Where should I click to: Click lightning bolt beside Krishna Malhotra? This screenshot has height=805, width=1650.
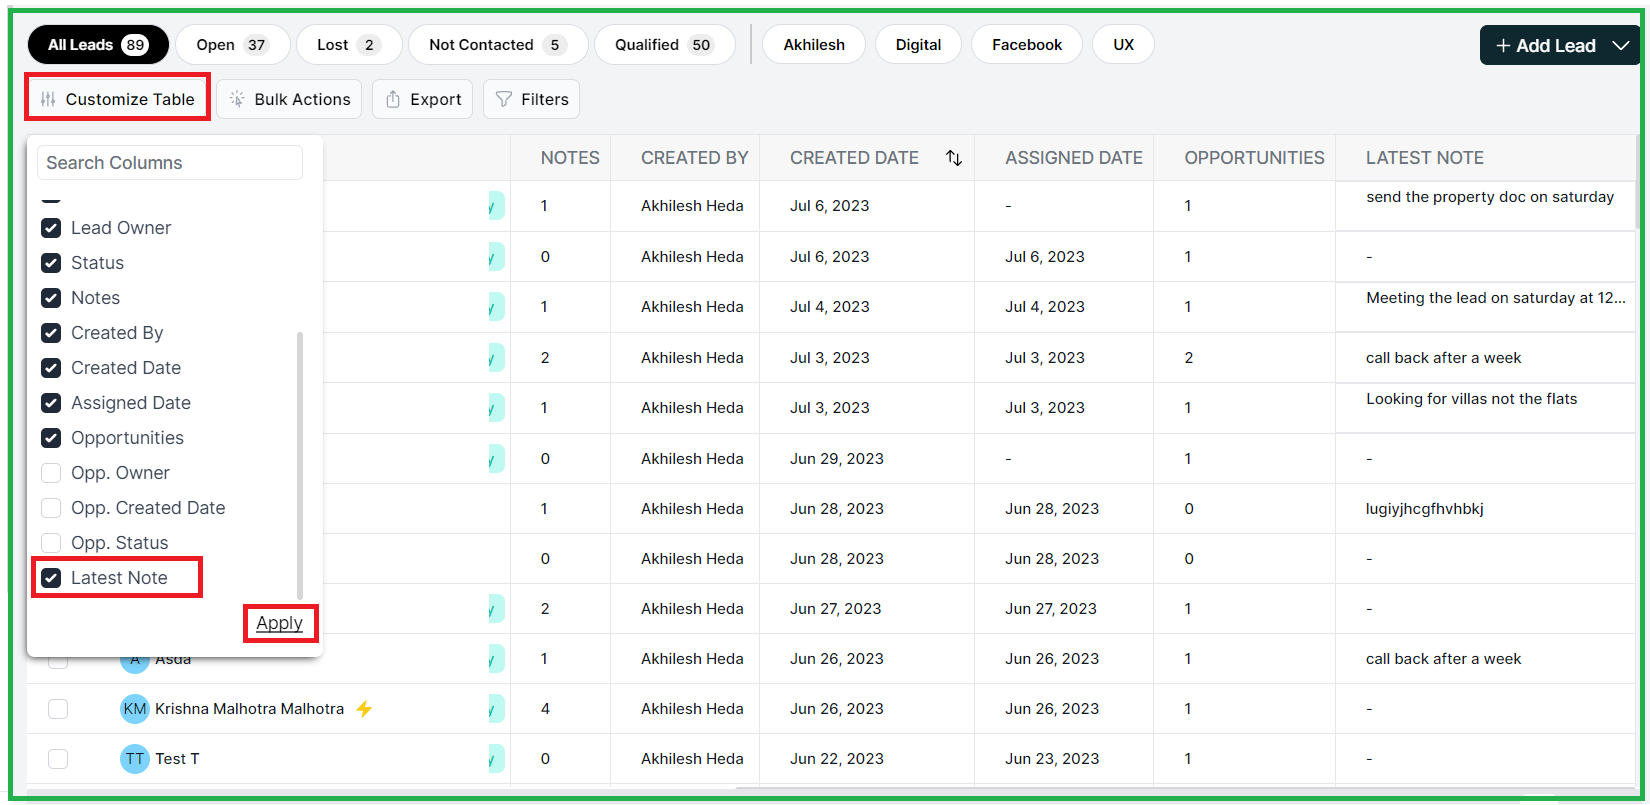[x=364, y=709]
